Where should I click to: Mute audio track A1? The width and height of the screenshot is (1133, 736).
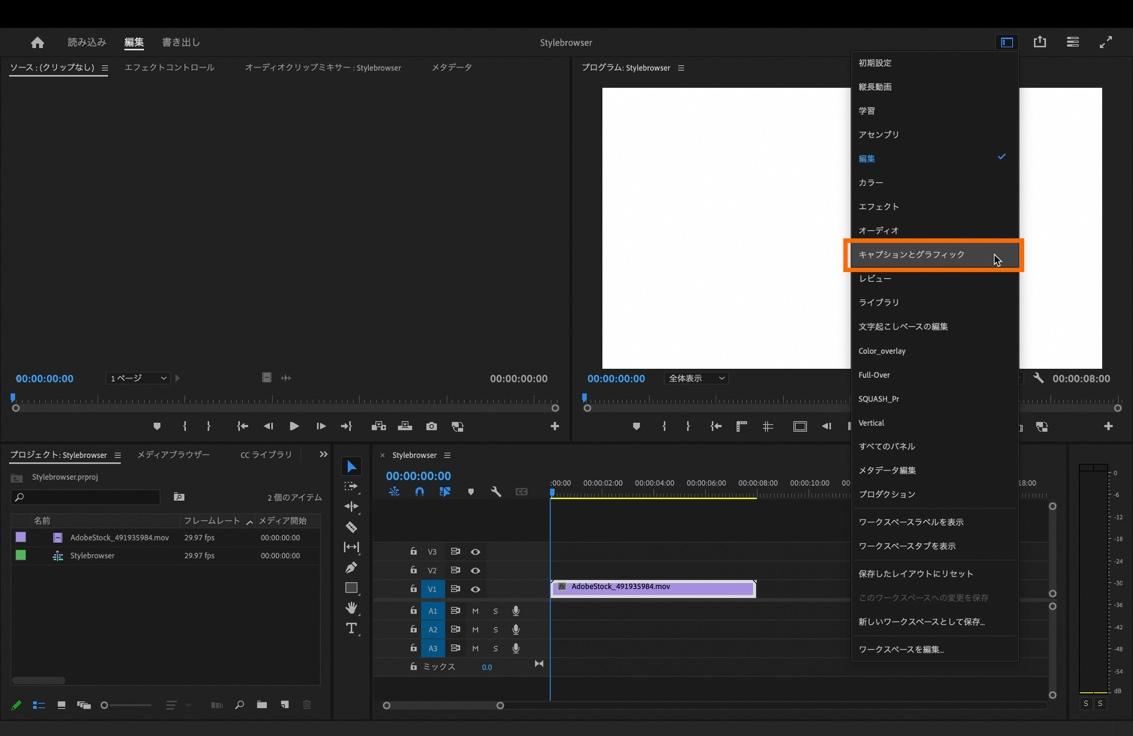(475, 611)
